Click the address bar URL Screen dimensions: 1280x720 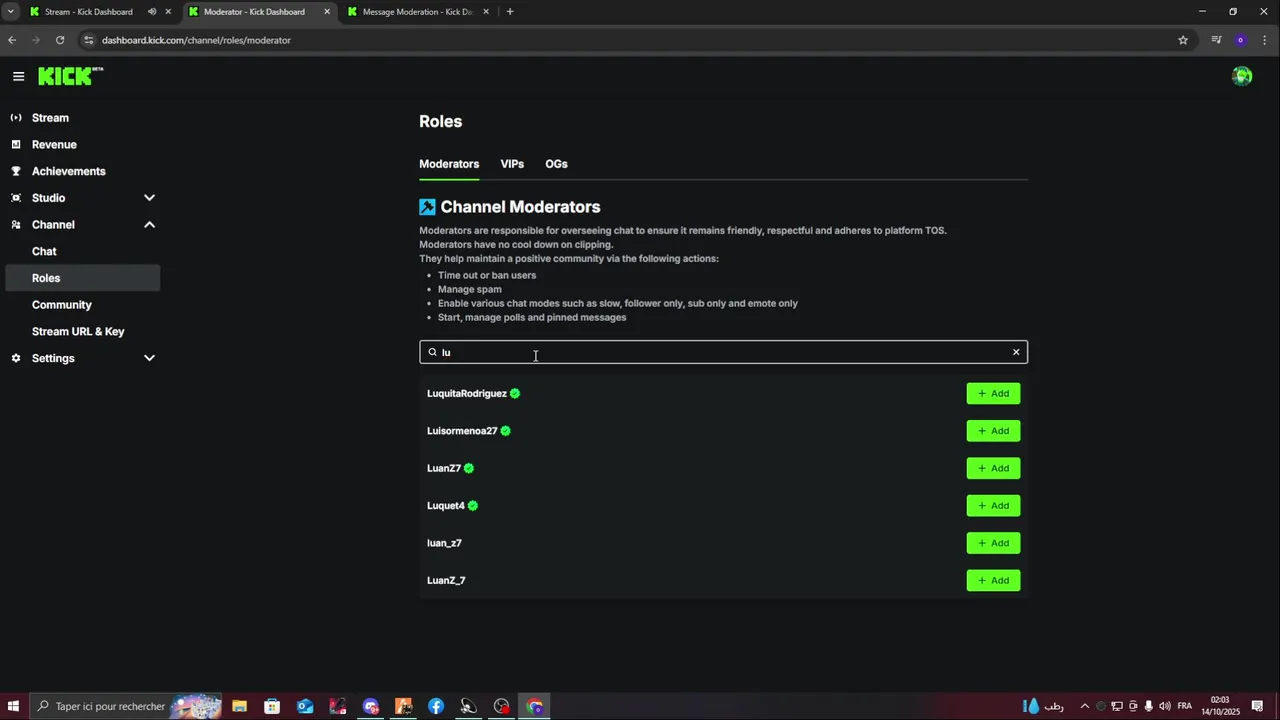tap(196, 40)
